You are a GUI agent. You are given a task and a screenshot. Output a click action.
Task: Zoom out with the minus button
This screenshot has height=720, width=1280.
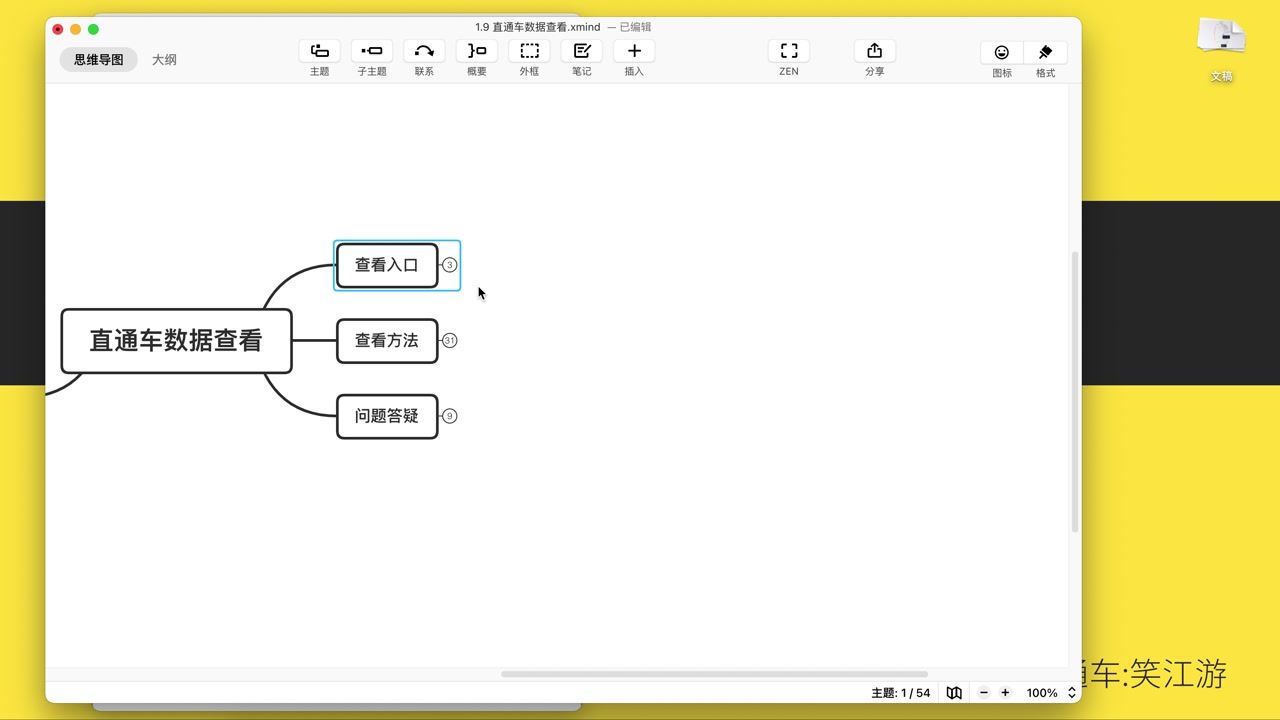984,693
